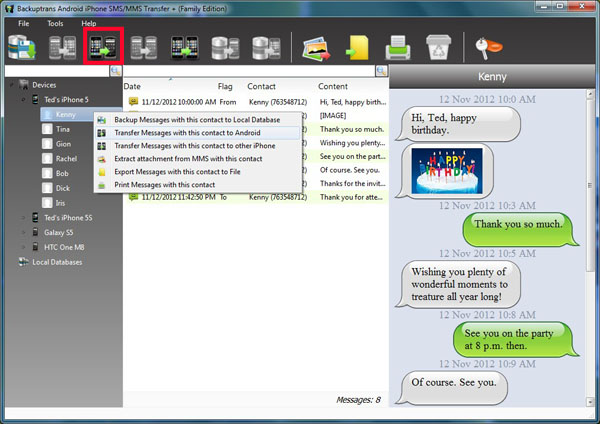The width and height of the screenshot is (600, 424).
Task: Open the Help menu
Action: point(88,23)
